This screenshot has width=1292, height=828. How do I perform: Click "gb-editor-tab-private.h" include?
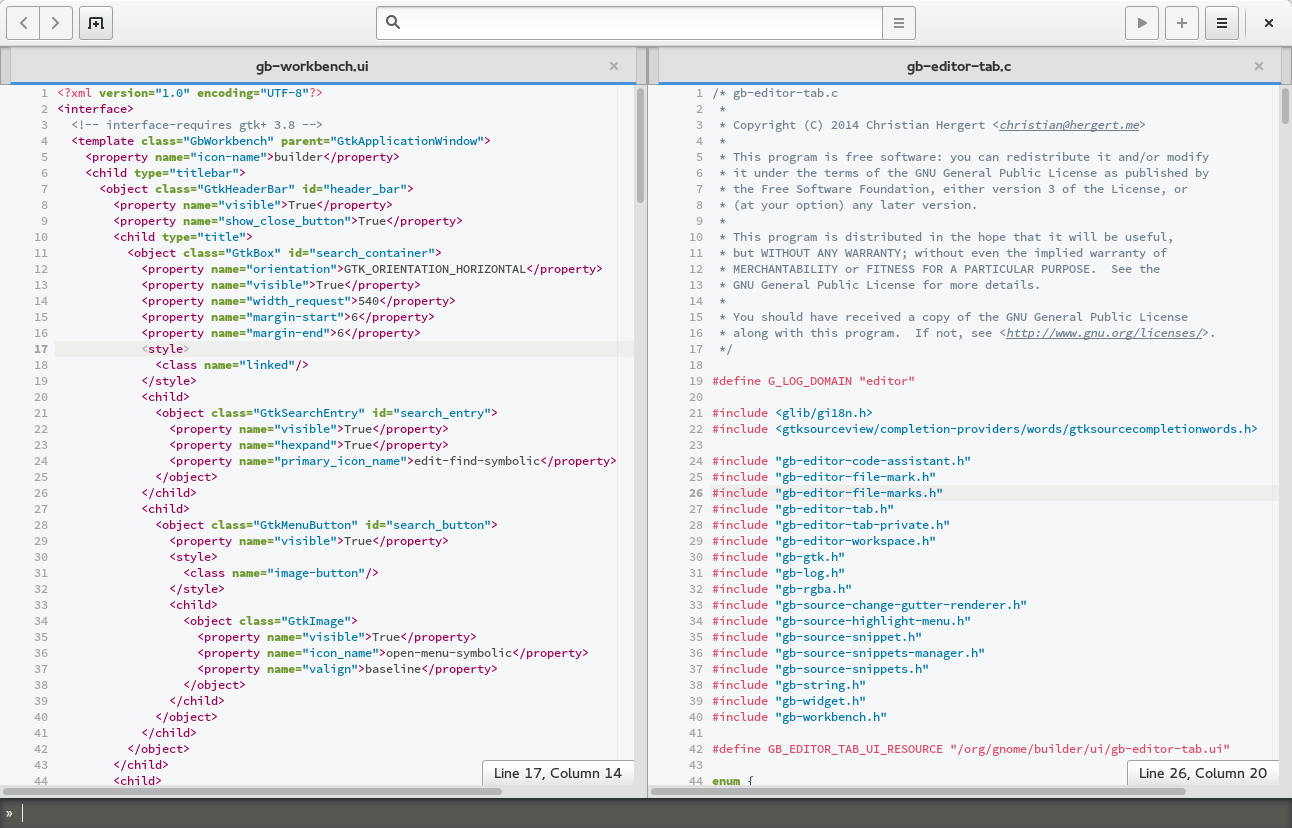(862, 525)
